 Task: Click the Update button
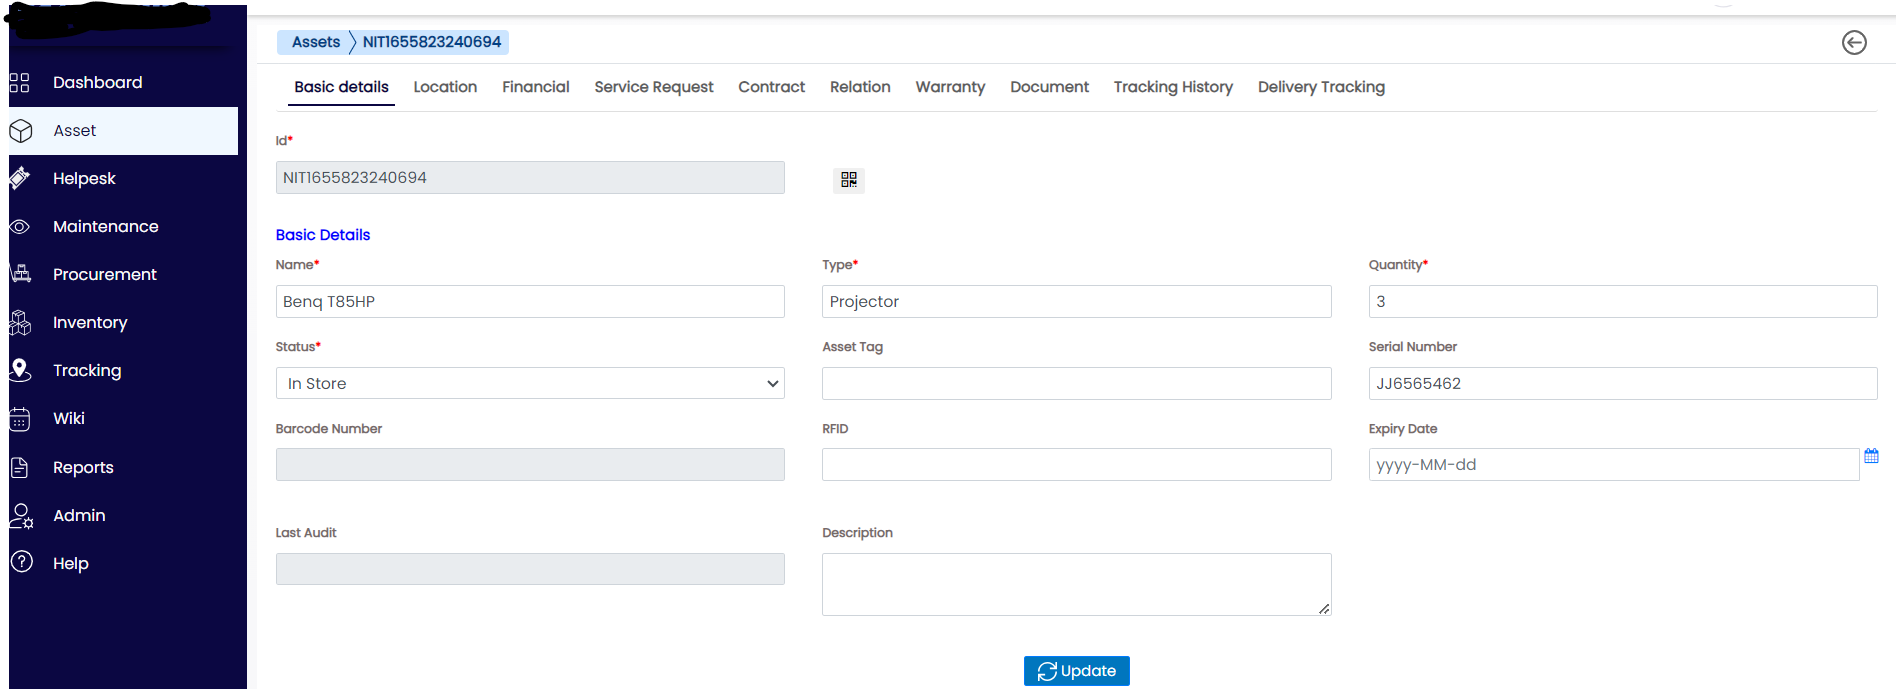pyautogui.click(x=1076, y=671)
